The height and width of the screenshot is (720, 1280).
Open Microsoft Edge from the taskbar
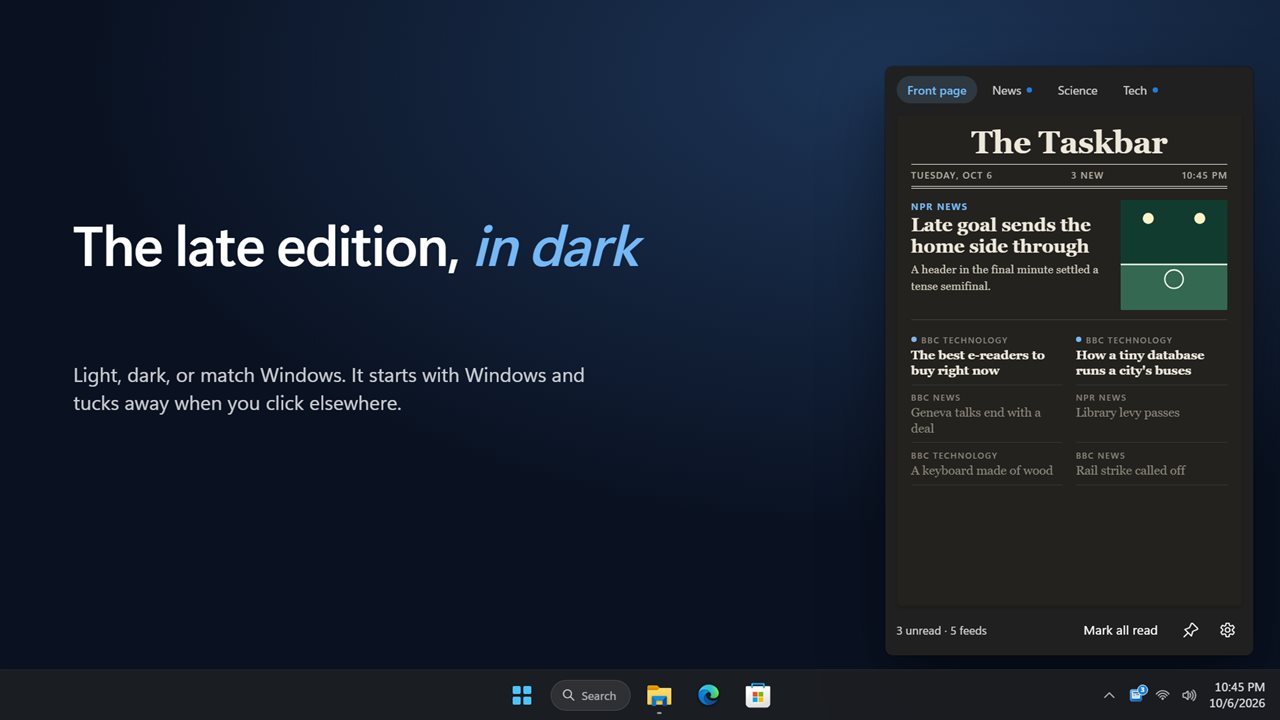708,696
